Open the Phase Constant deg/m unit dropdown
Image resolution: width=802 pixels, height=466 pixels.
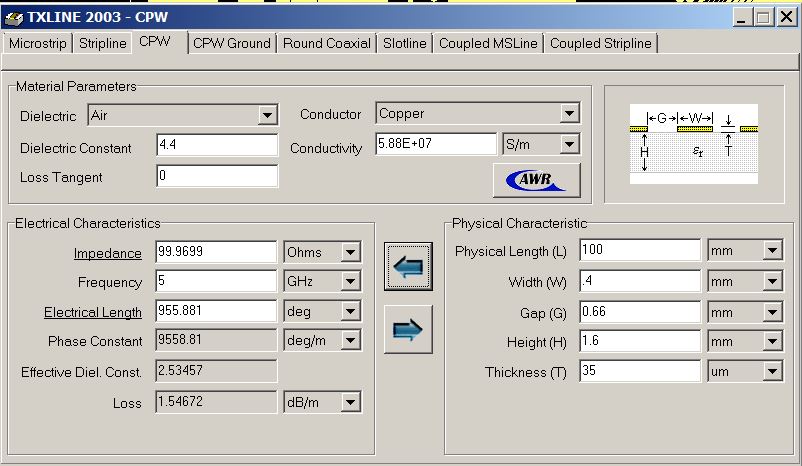(x=350, y=340)
